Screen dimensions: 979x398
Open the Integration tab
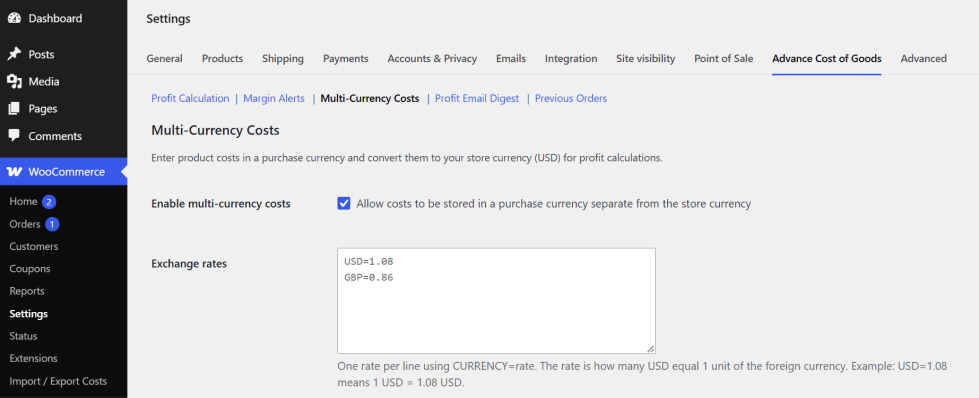point(571,59)
